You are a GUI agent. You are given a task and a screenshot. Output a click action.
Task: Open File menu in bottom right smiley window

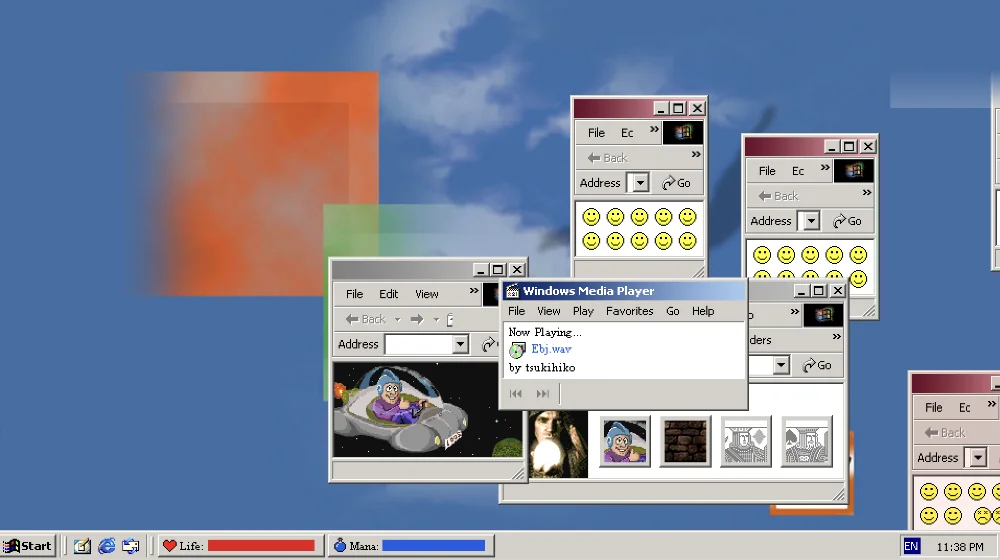pos(934,407)
